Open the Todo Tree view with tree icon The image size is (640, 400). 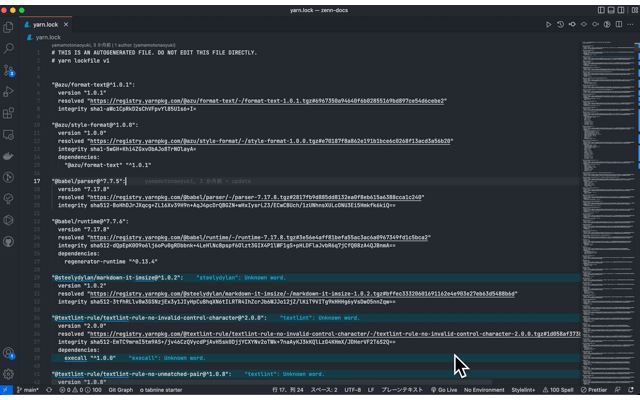pos(8,199)
